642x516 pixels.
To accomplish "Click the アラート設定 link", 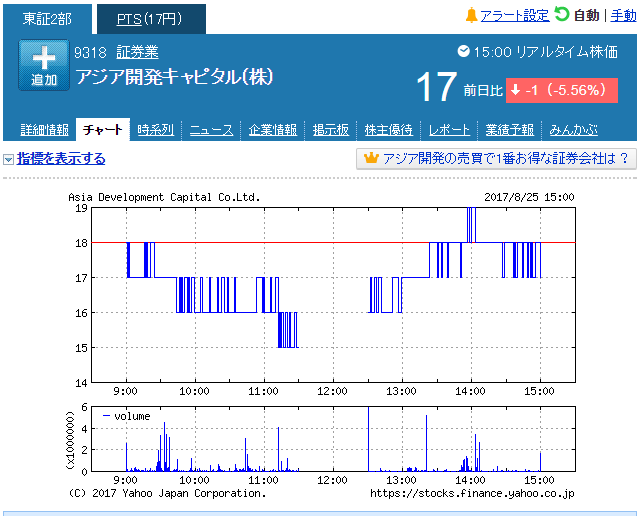I will coord(515,16).
